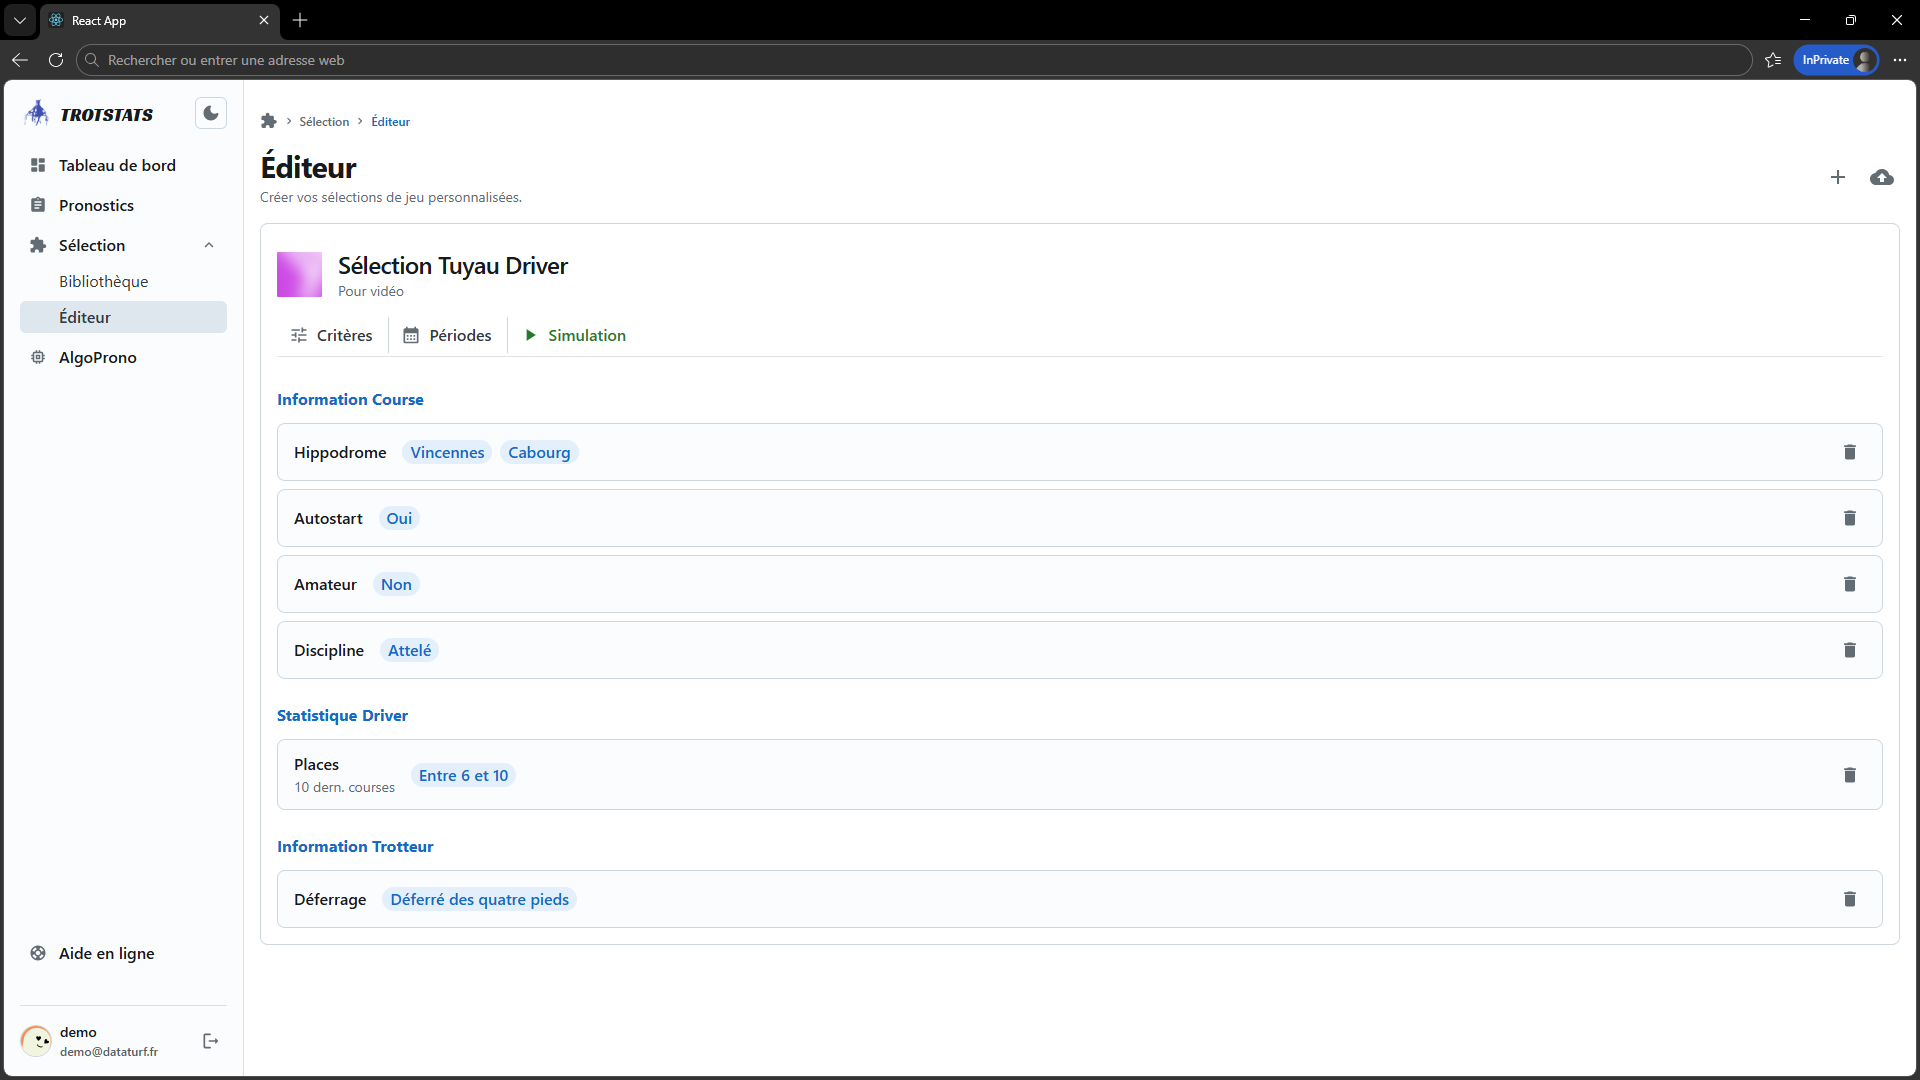This screenshot has height=1080, width=1920.
Task: Switch to the Critères tab
Action: (x=331, y=335)
